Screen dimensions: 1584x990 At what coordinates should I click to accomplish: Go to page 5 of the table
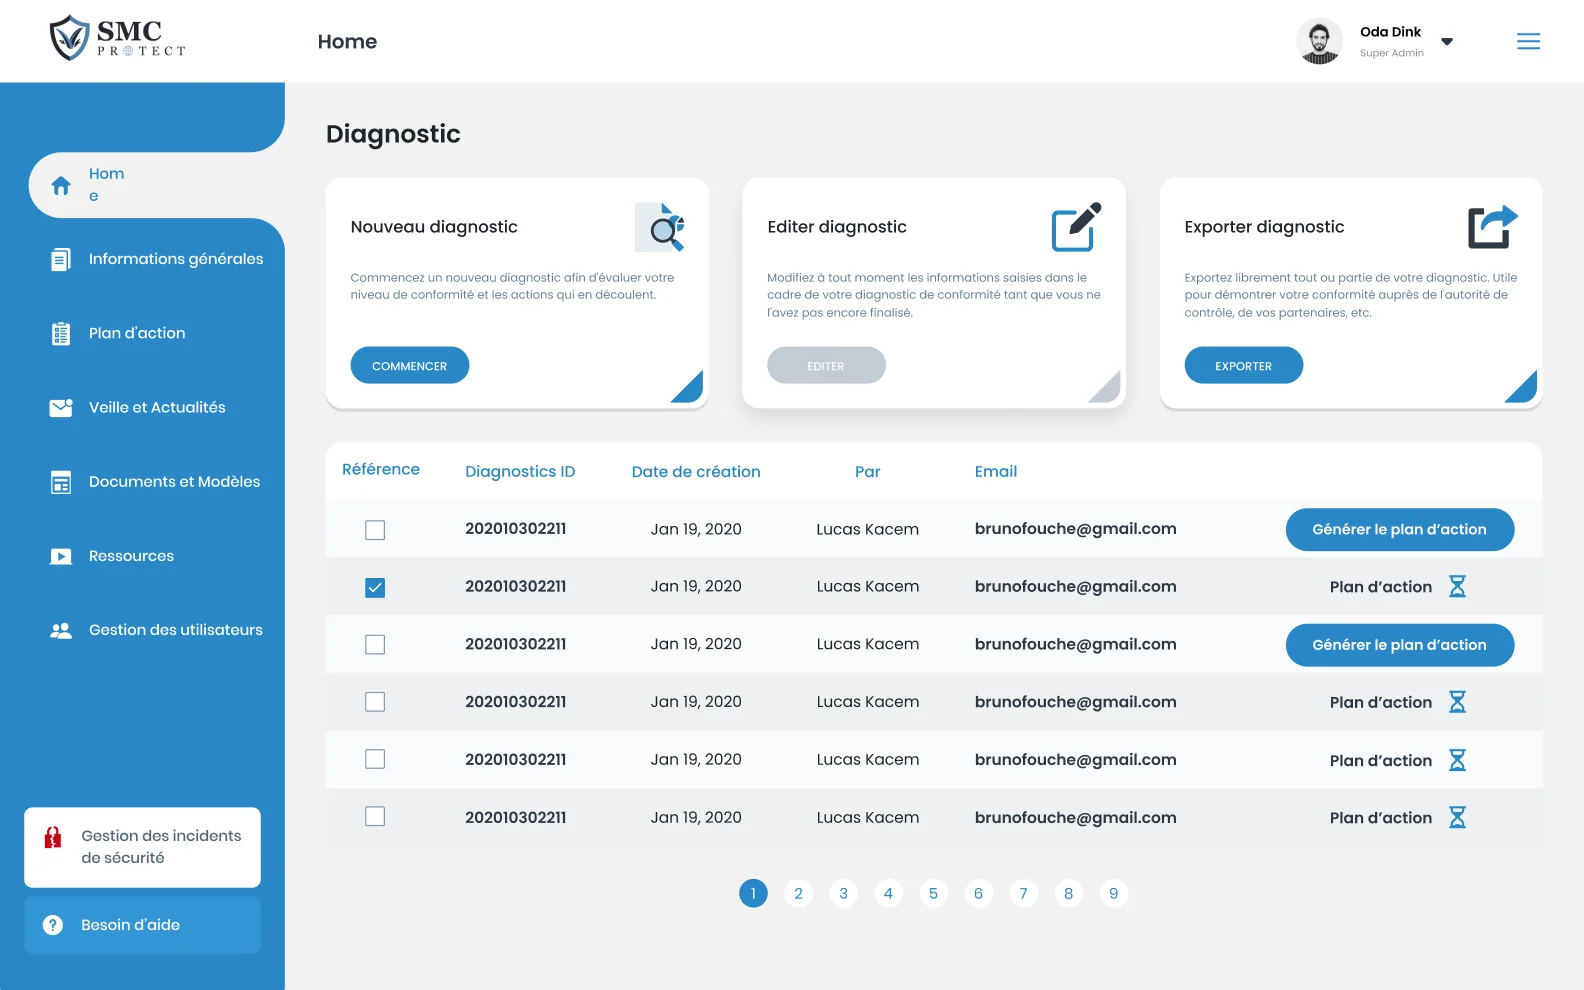(x=933, y=893)
